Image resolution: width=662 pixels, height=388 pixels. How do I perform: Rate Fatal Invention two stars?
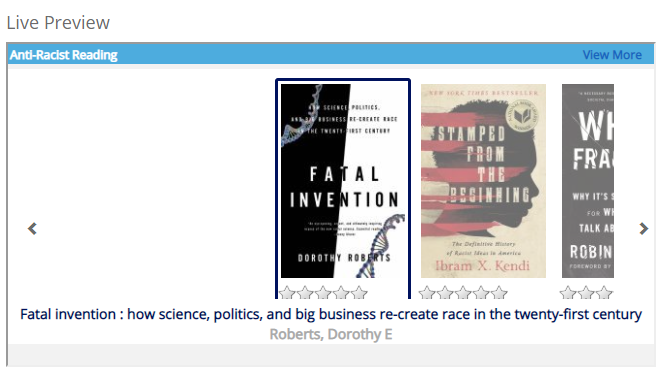click(305, 293)
